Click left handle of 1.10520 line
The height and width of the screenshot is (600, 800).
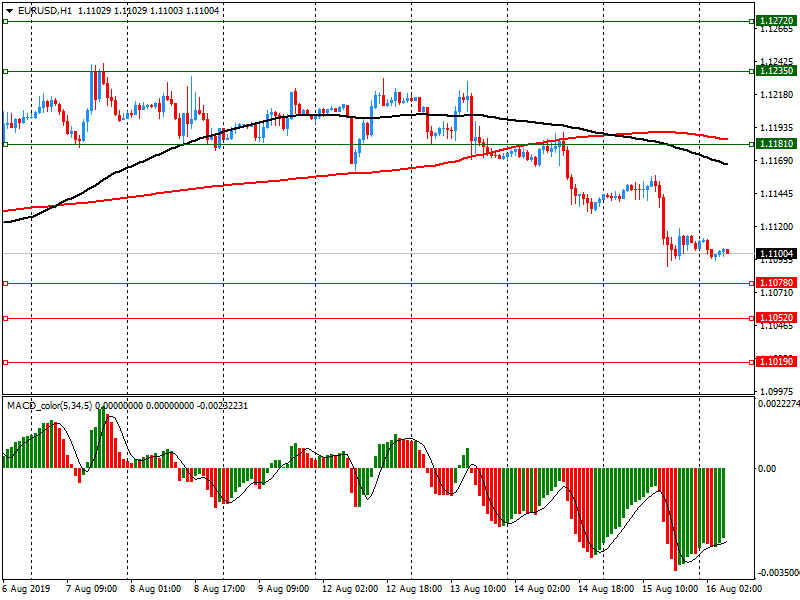[x=5, y=318]
